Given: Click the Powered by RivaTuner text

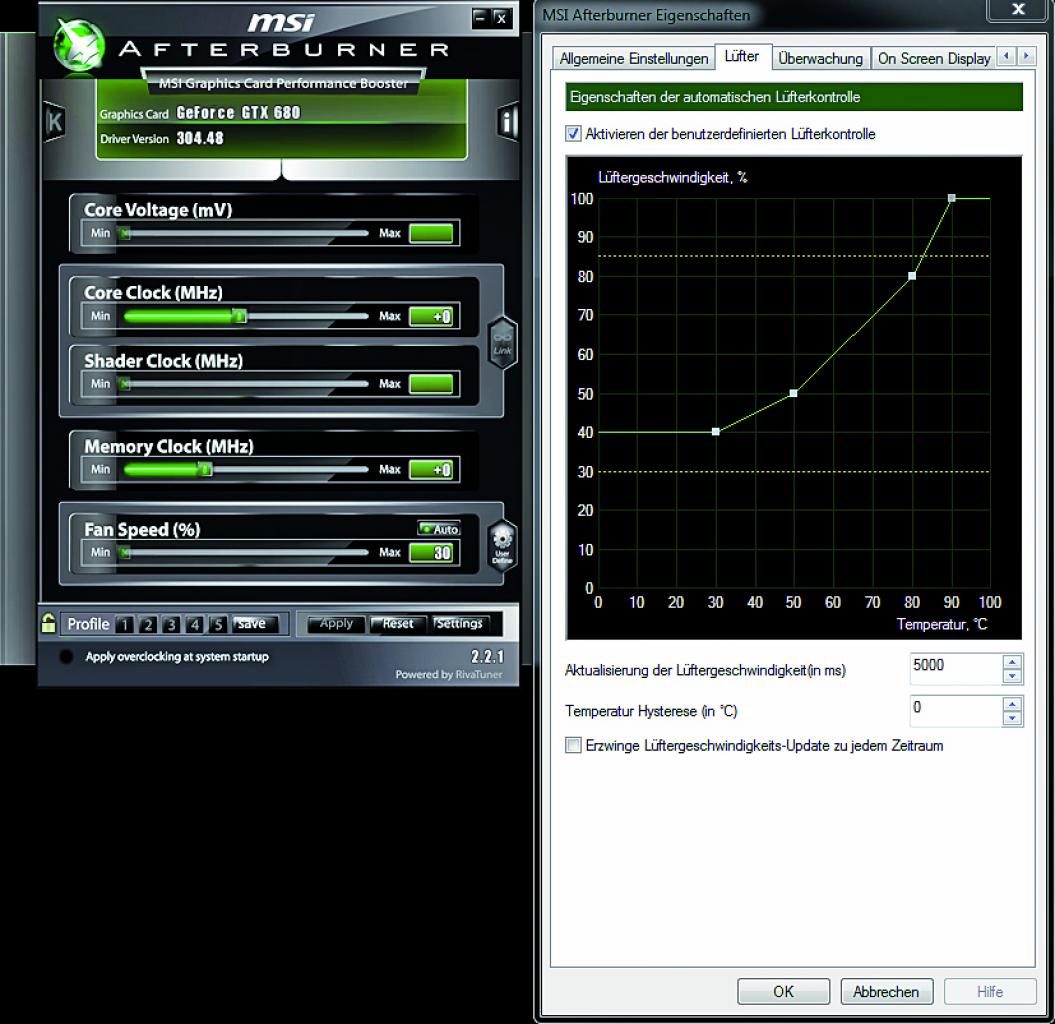Looking at the screenshot, I should pos(449,674).
